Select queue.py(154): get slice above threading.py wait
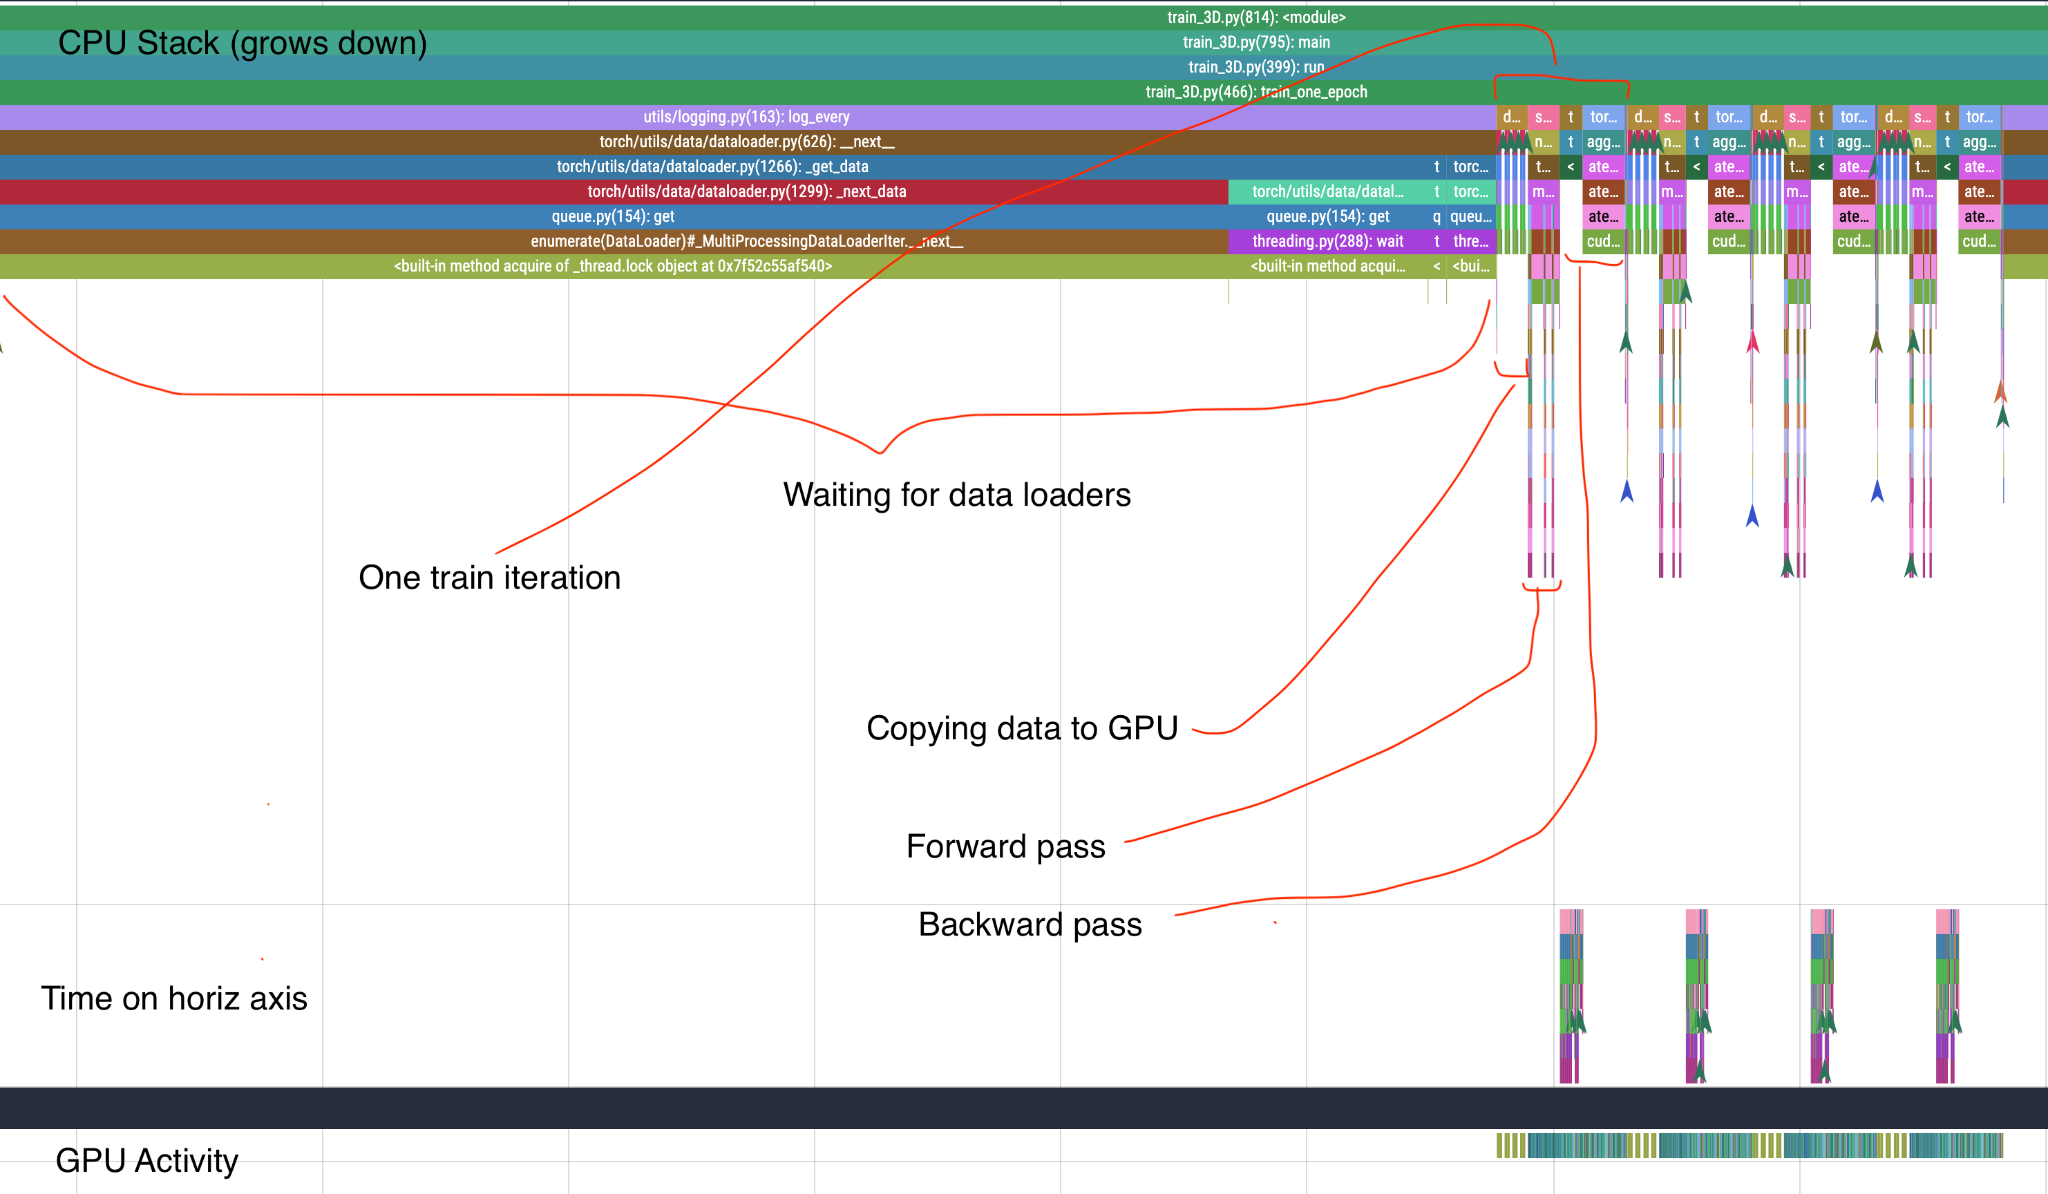The height and width of the screenshot is (1194, 2048). pyautogui.click(x=1328, y=217)
